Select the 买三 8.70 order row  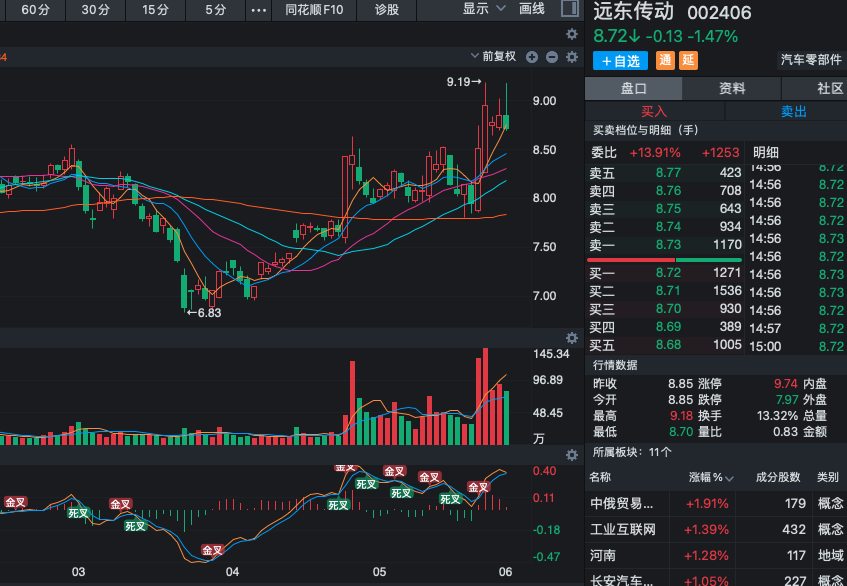(x=665, y=309)
